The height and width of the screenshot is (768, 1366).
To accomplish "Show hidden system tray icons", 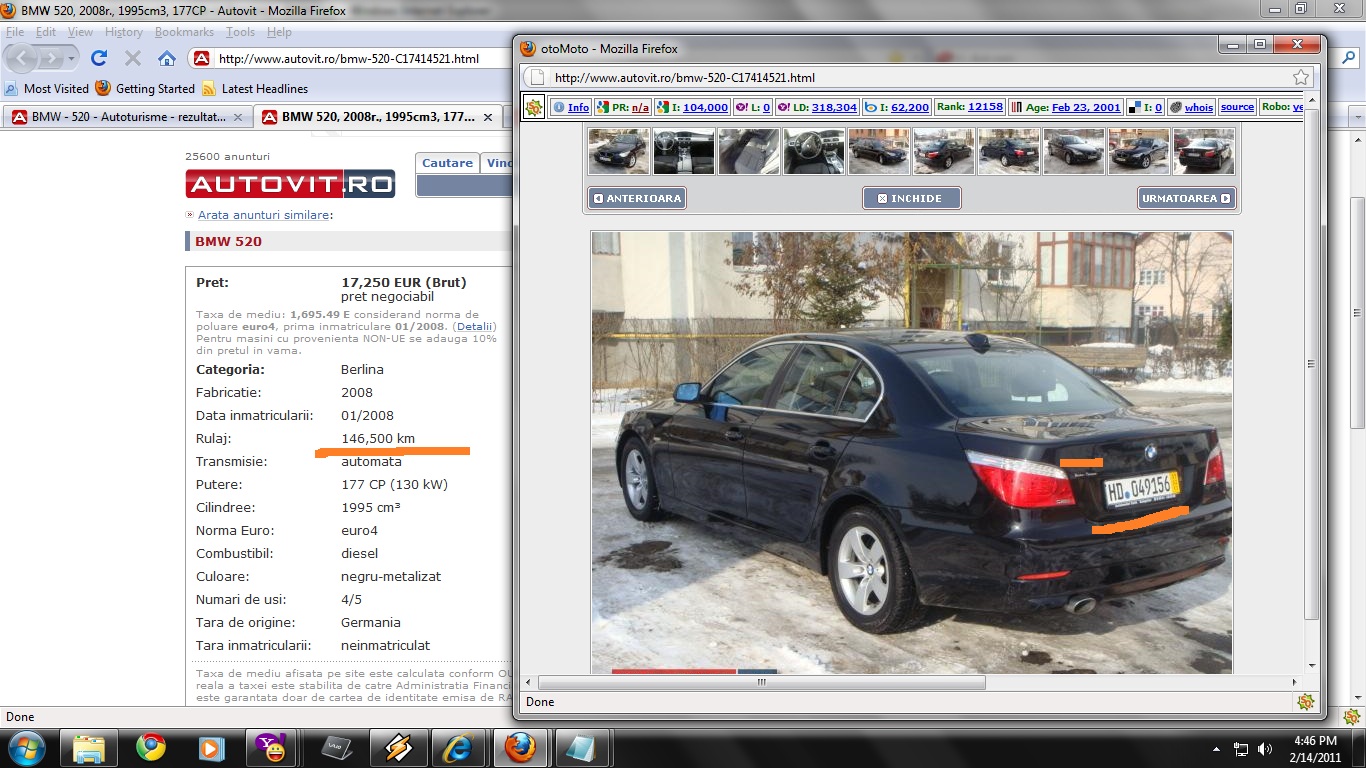I will tap(1217, 748).
